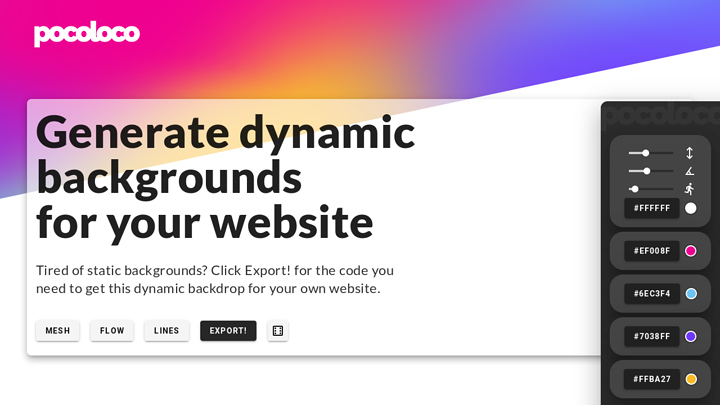Select the MESH background style

(x=58, y=331)
